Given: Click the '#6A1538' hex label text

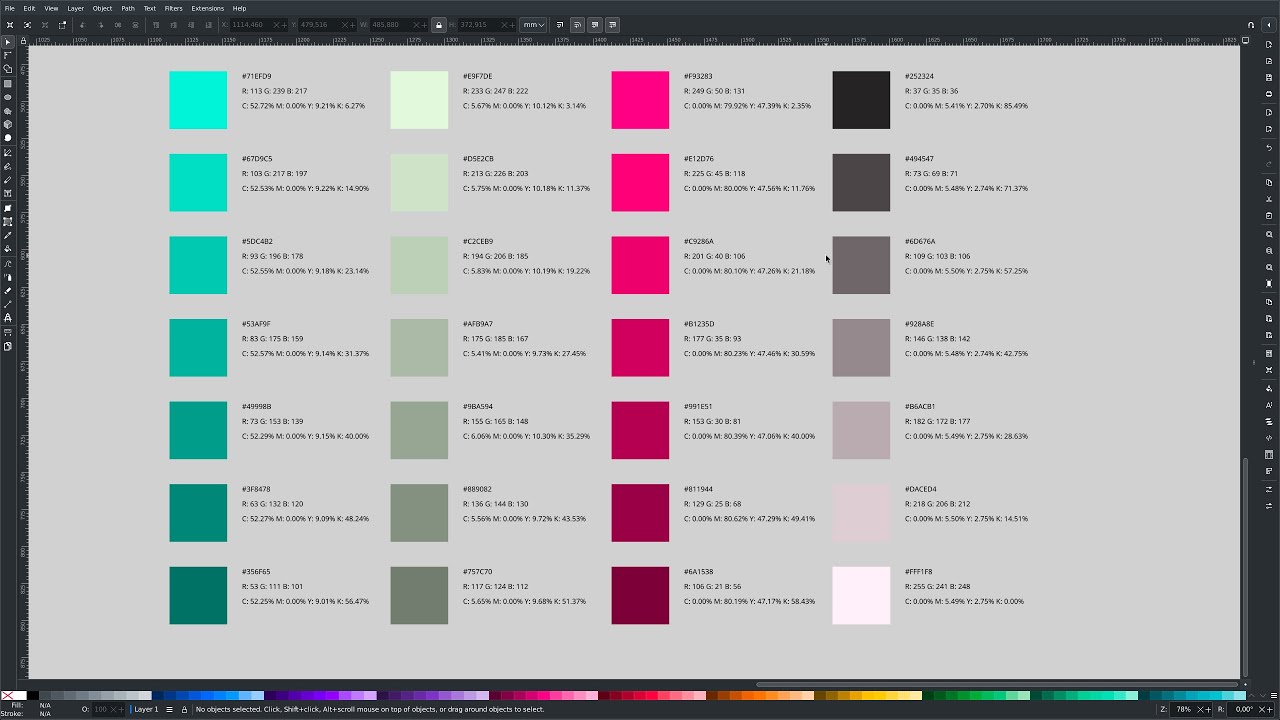Looking at the screenshot, I should click(x=697, y=572).
